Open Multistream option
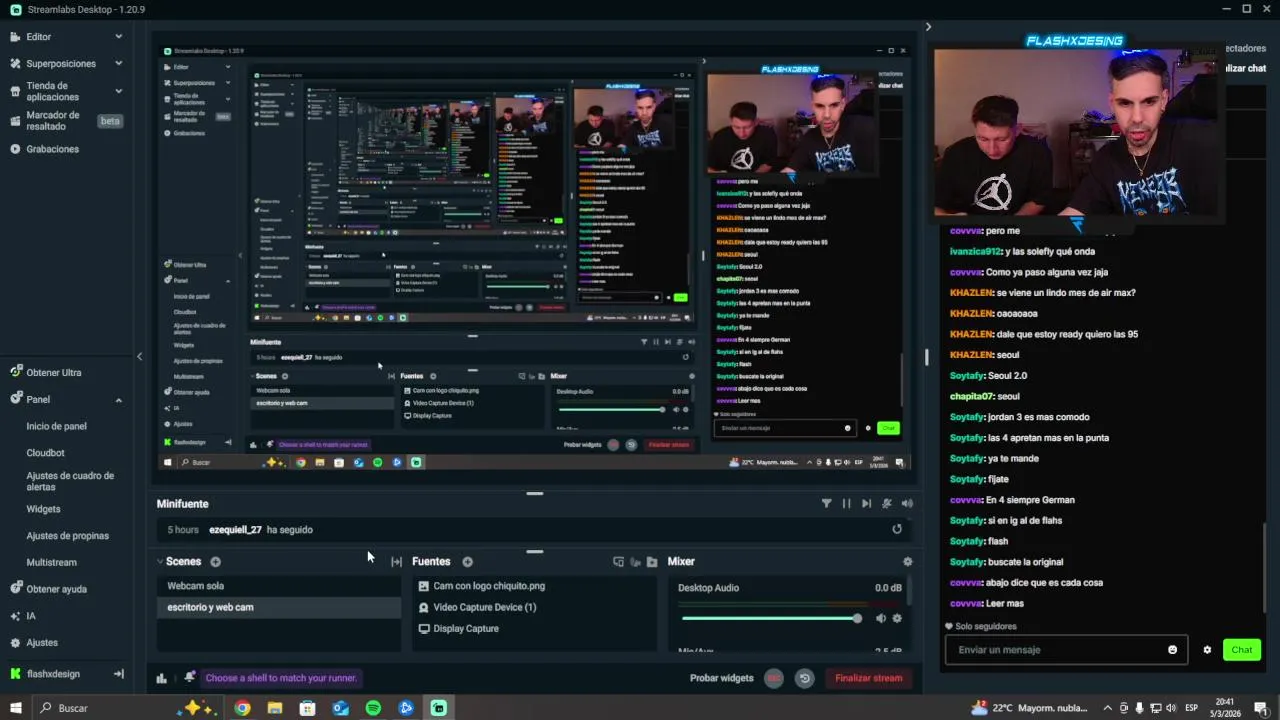This screenshot has height=720, width=1280. click(51, 563)
